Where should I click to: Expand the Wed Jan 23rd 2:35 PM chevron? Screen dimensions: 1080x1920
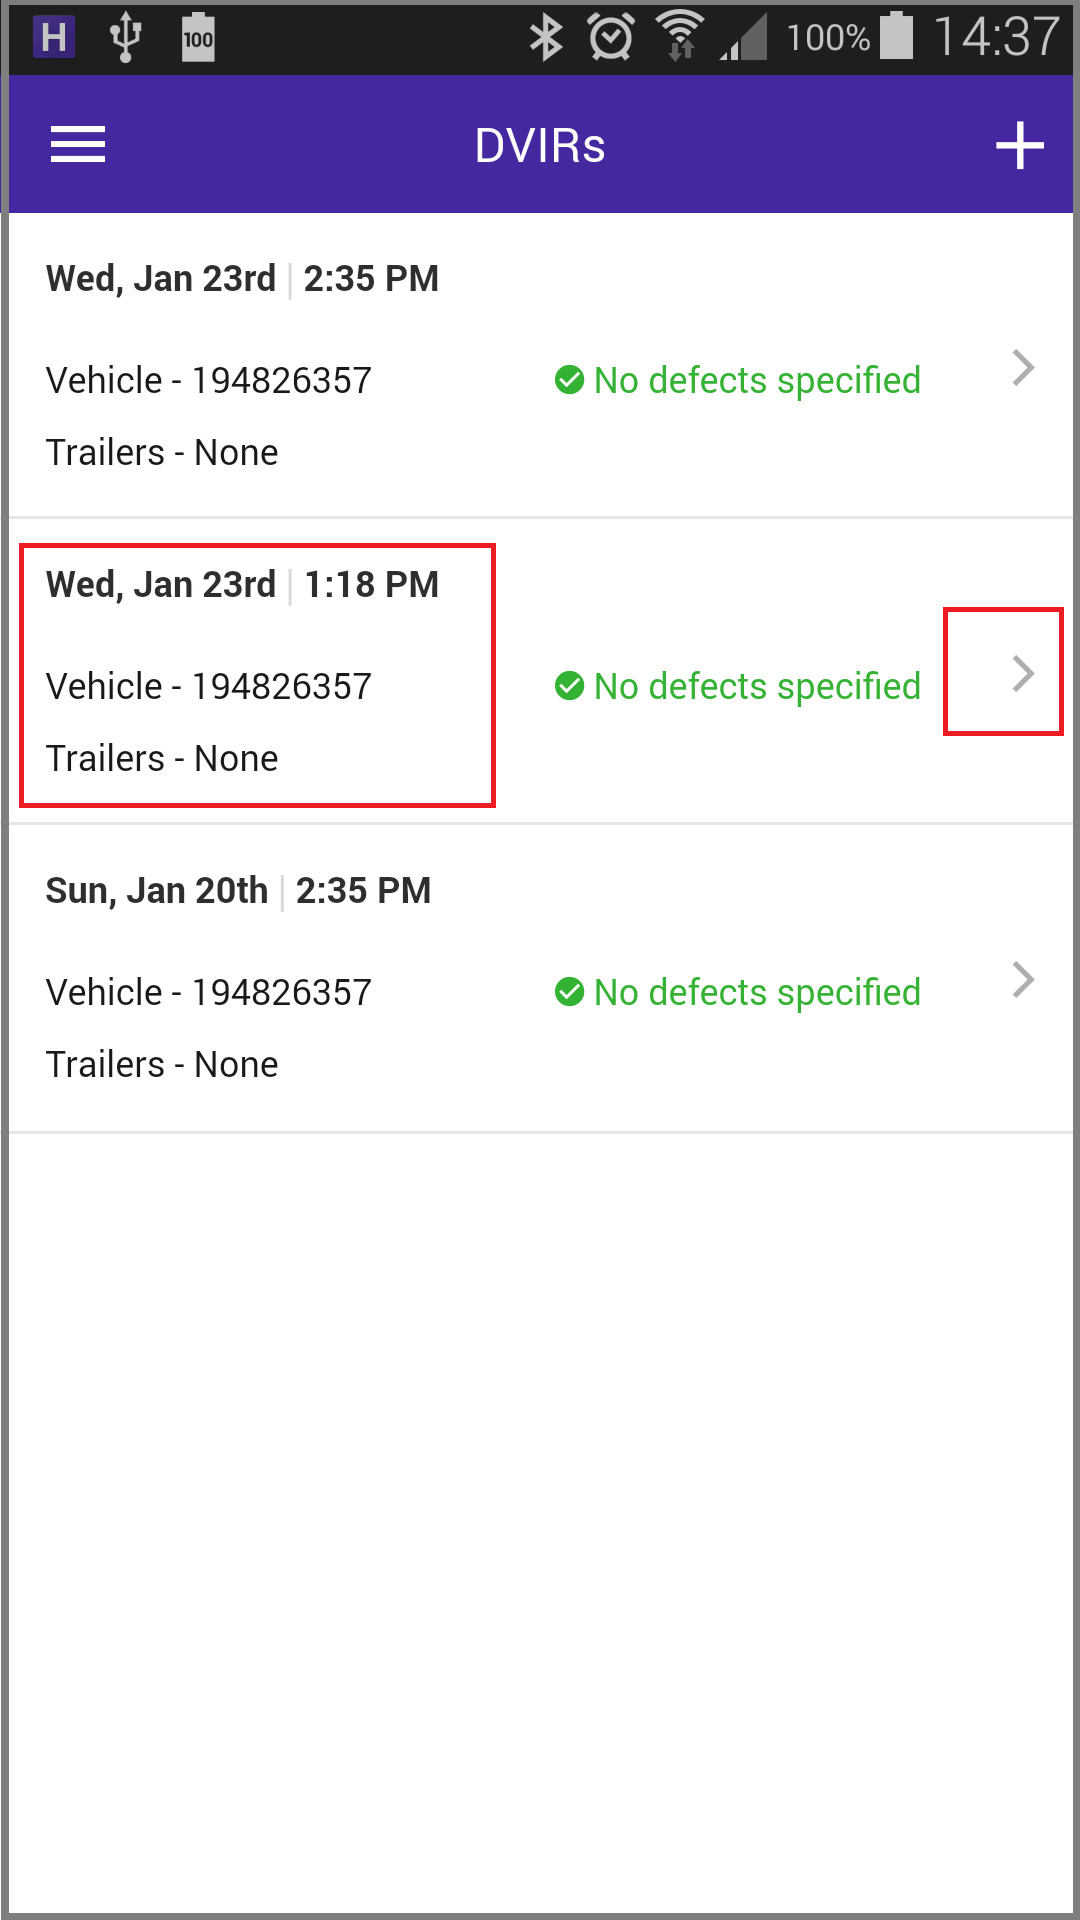(x=1023, y=368)
